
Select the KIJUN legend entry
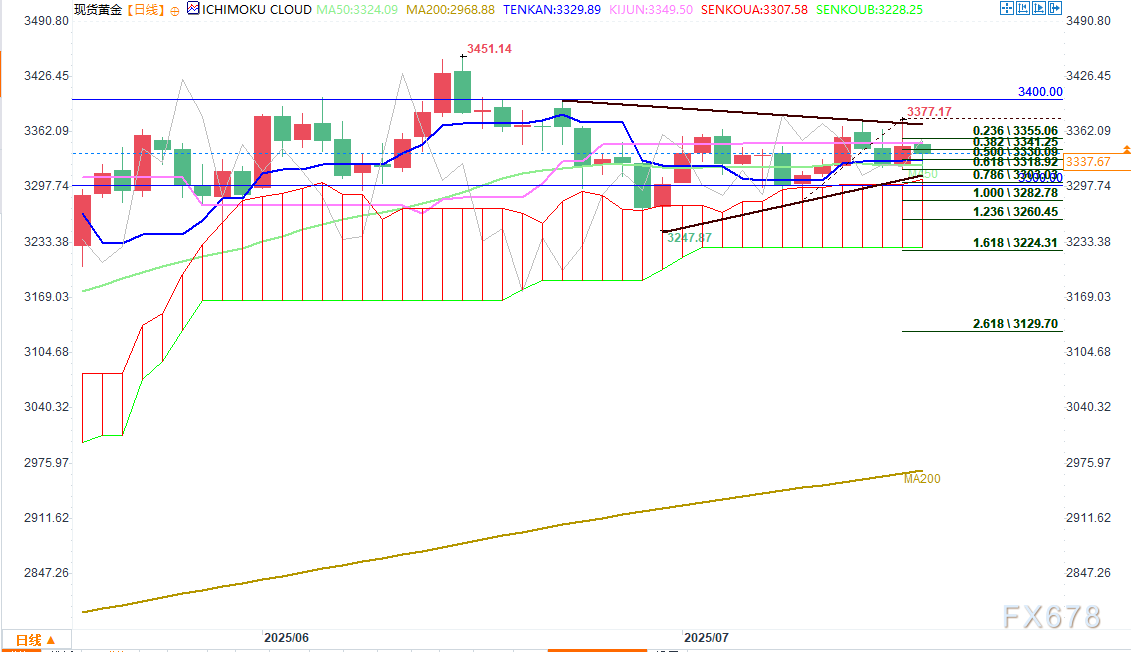tap(651, 9)
